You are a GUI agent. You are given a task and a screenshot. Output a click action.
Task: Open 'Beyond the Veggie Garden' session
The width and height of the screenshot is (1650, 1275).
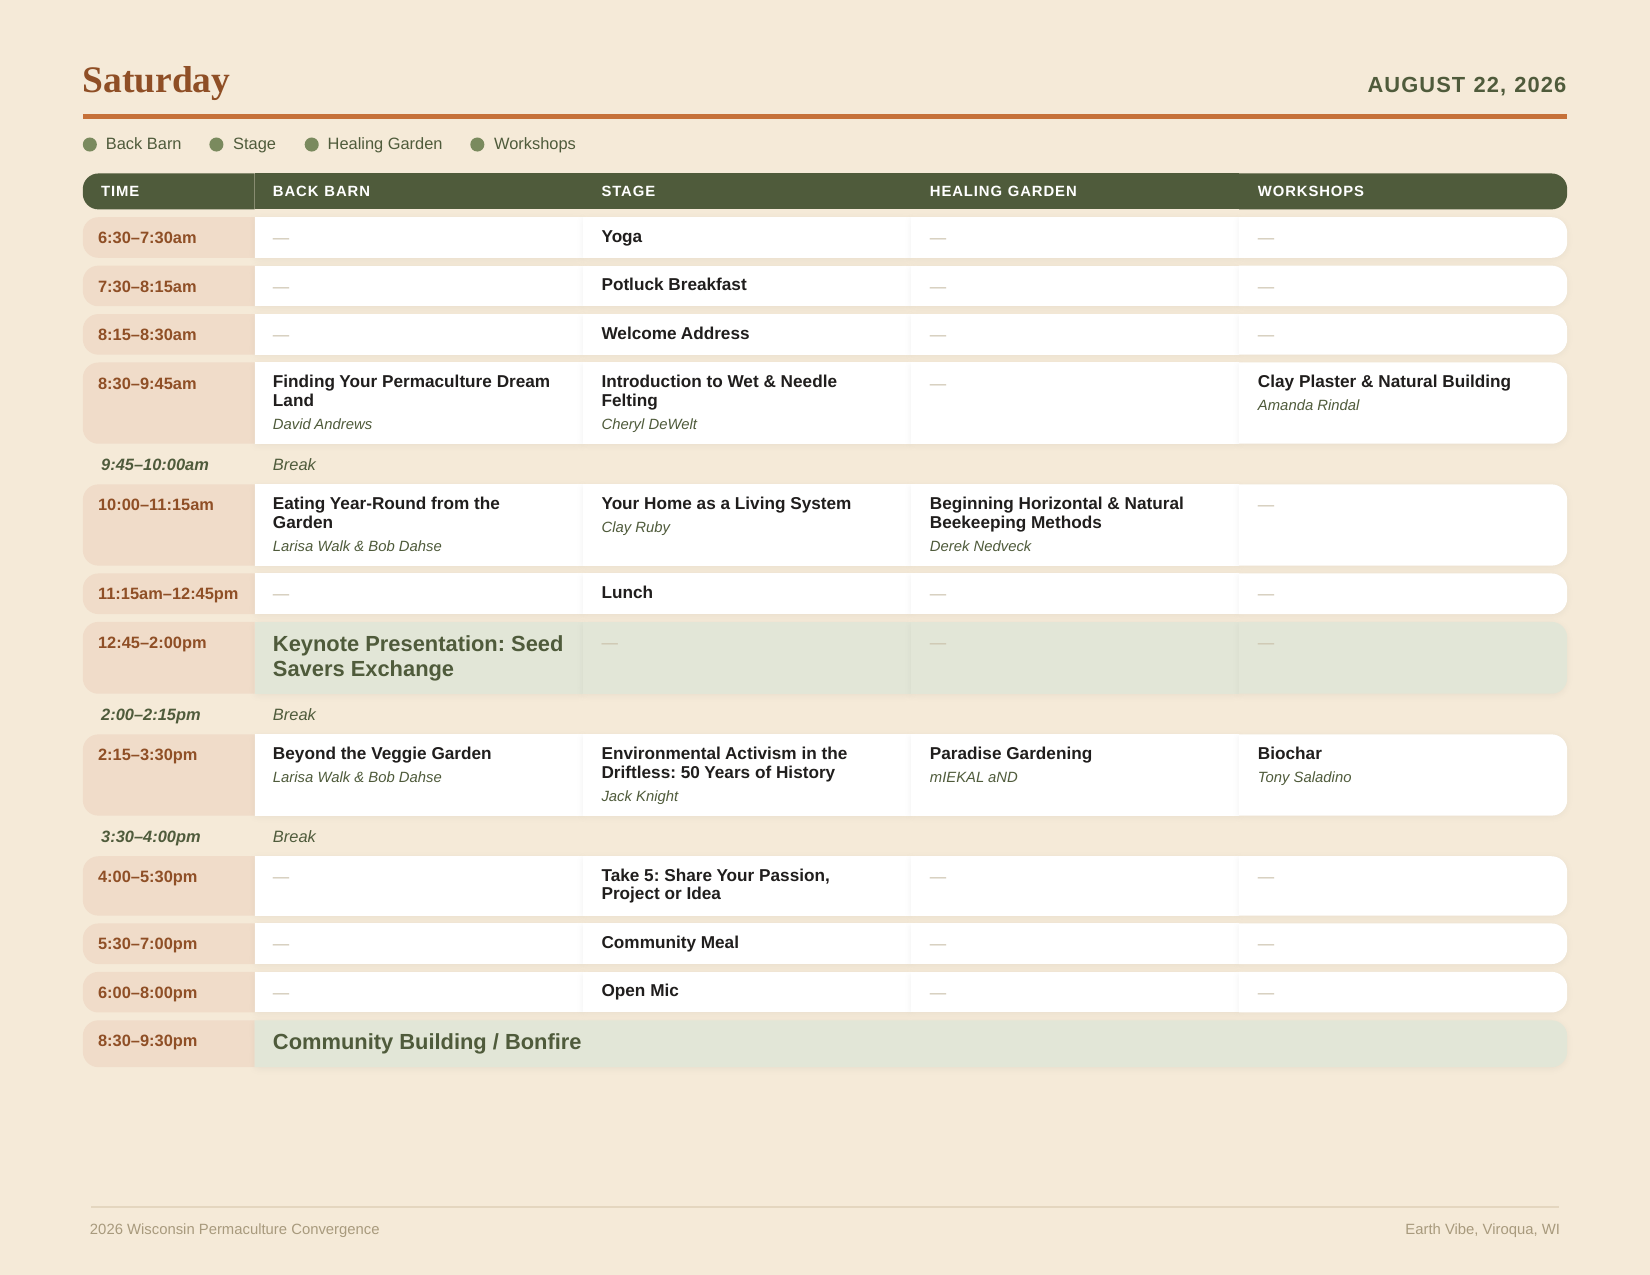(x=382, y=754)
